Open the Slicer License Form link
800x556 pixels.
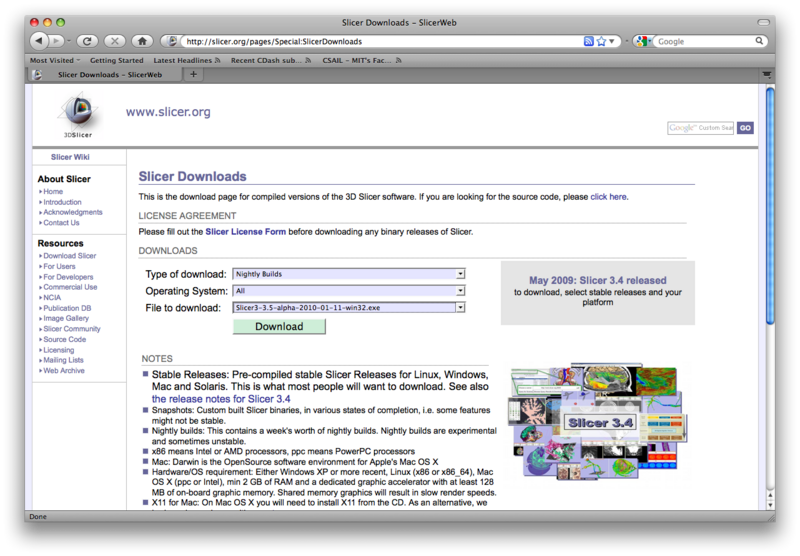click(x=245, y=232)
